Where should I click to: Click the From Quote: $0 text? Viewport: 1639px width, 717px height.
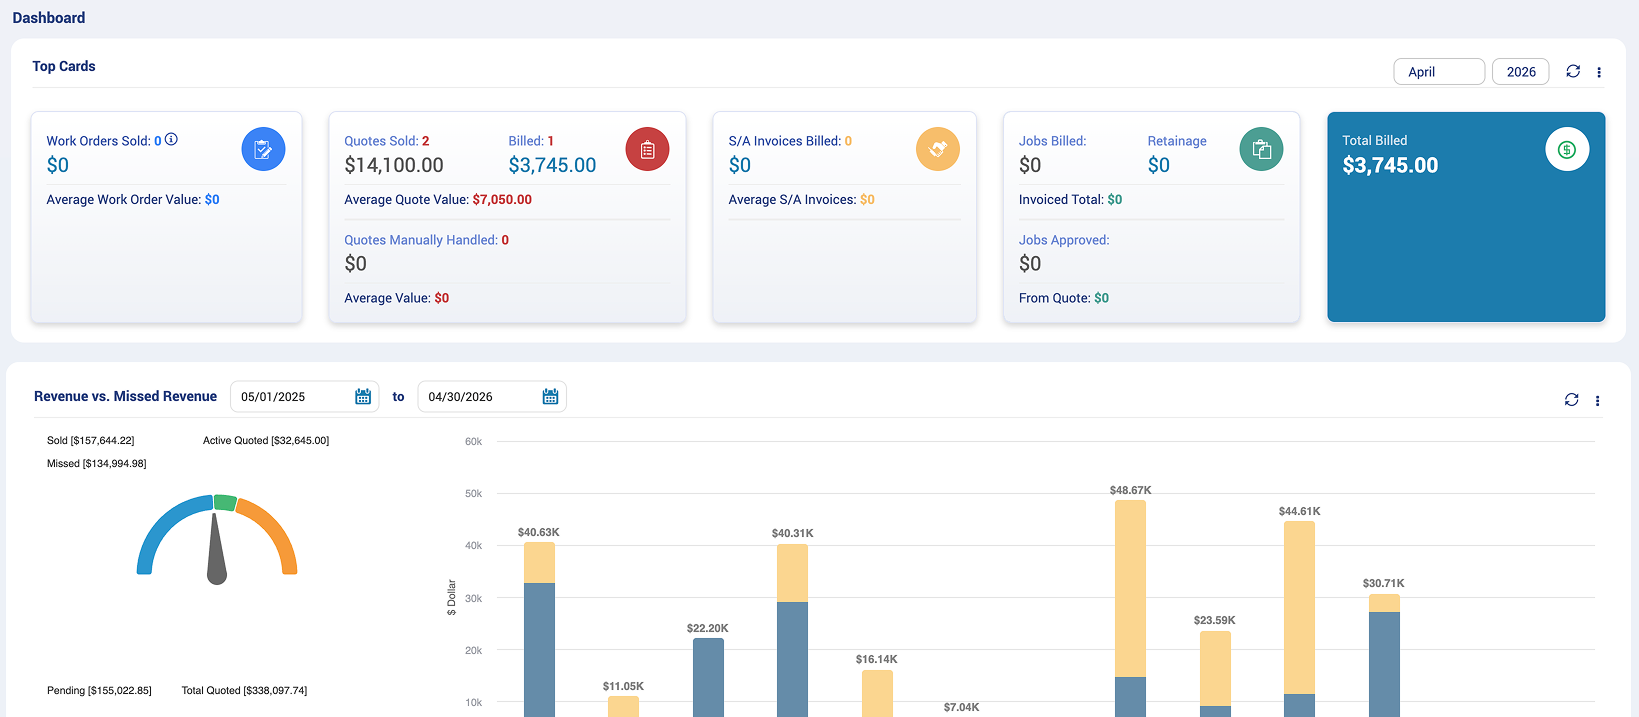[1064, 298]
